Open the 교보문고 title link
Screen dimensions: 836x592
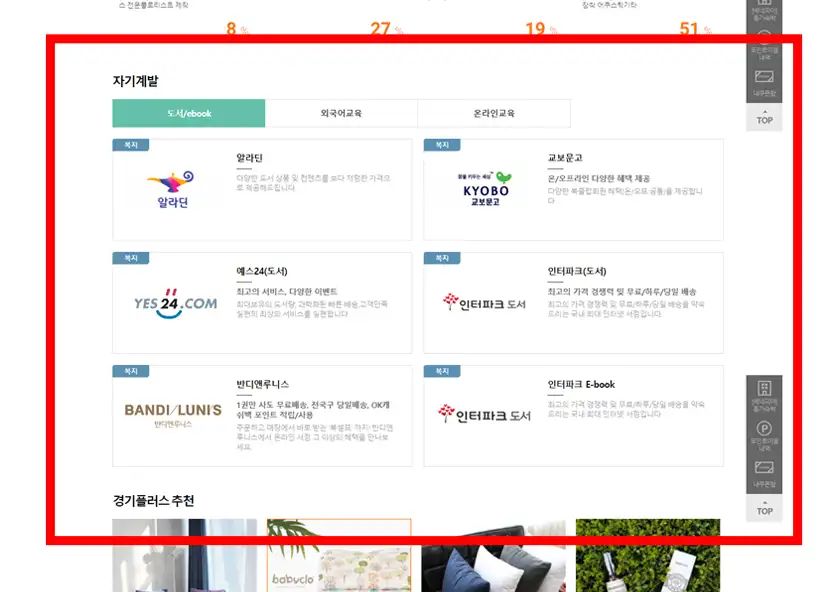[565, 158]
